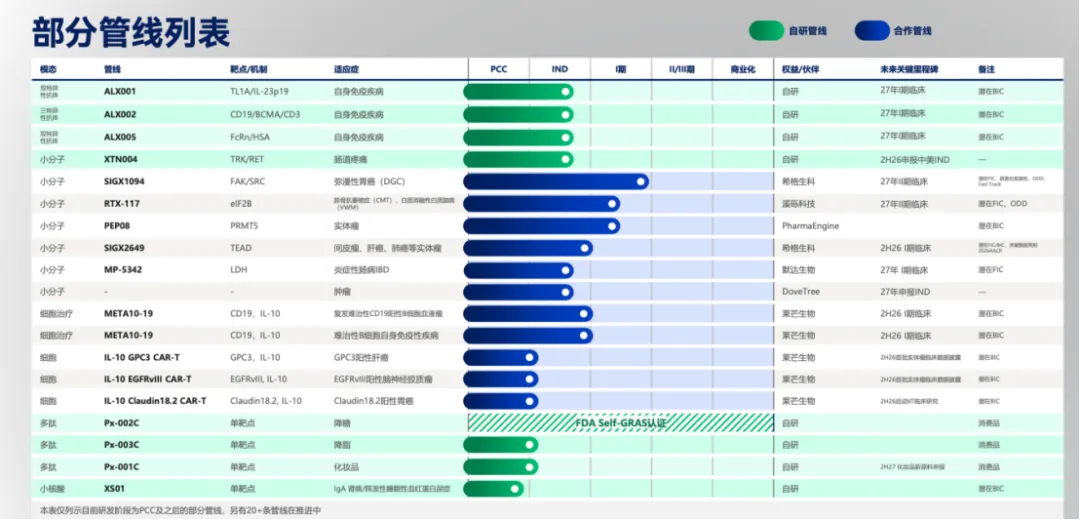This screenshot has height=520, width=1080.
Task: Click the FDA Self-GRAS认证 striped bar
Action: click(621, 422)
